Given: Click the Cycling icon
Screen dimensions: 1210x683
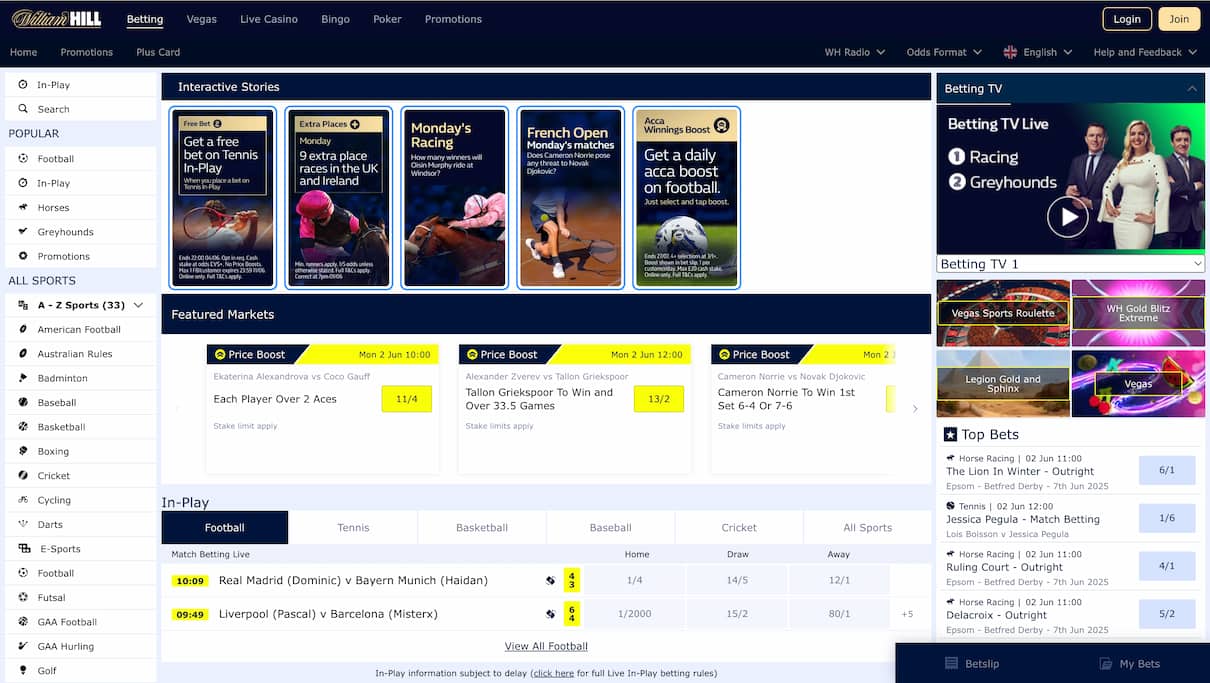Looking at the screenshot, I should point(23,500).
